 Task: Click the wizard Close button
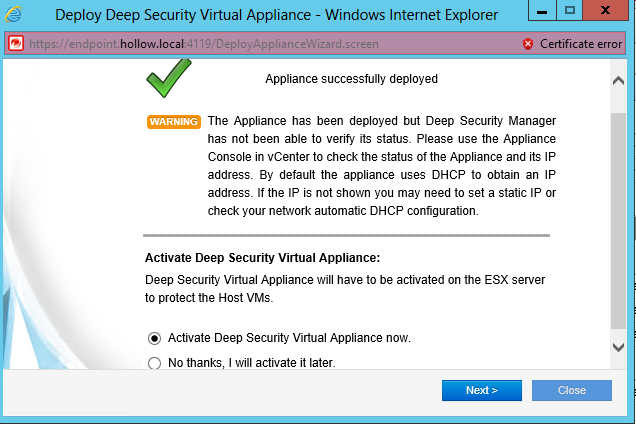571,390
